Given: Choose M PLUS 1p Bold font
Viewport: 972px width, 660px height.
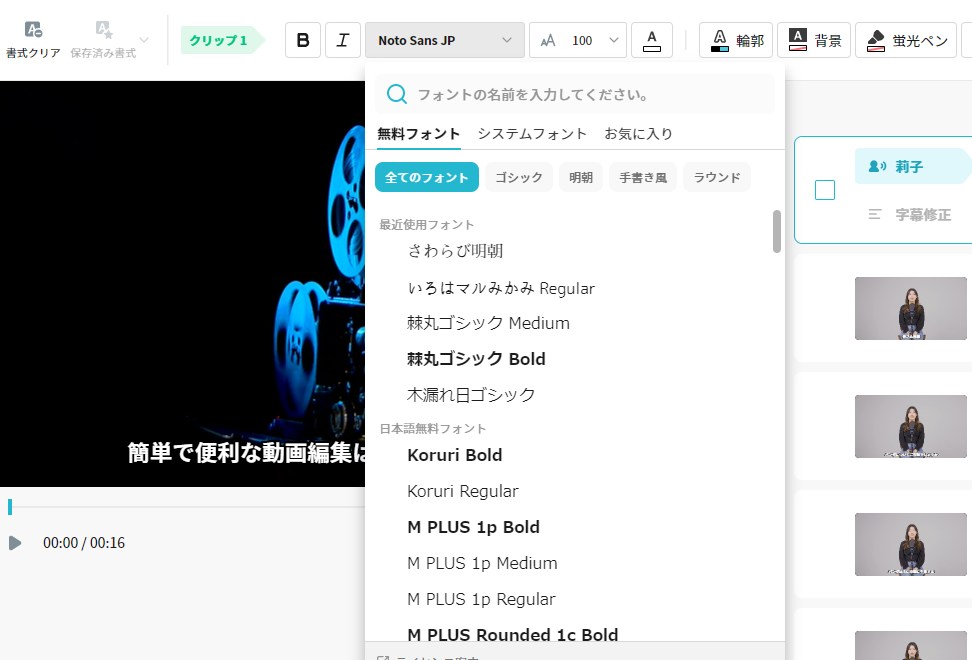Looking at the screenshot, I should 473,527.
